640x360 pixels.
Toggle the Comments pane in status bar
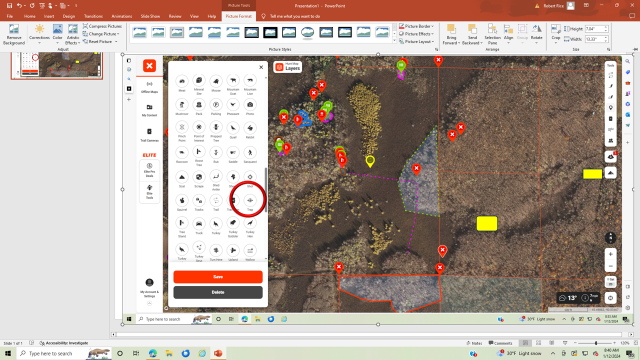tap(500, 343)
